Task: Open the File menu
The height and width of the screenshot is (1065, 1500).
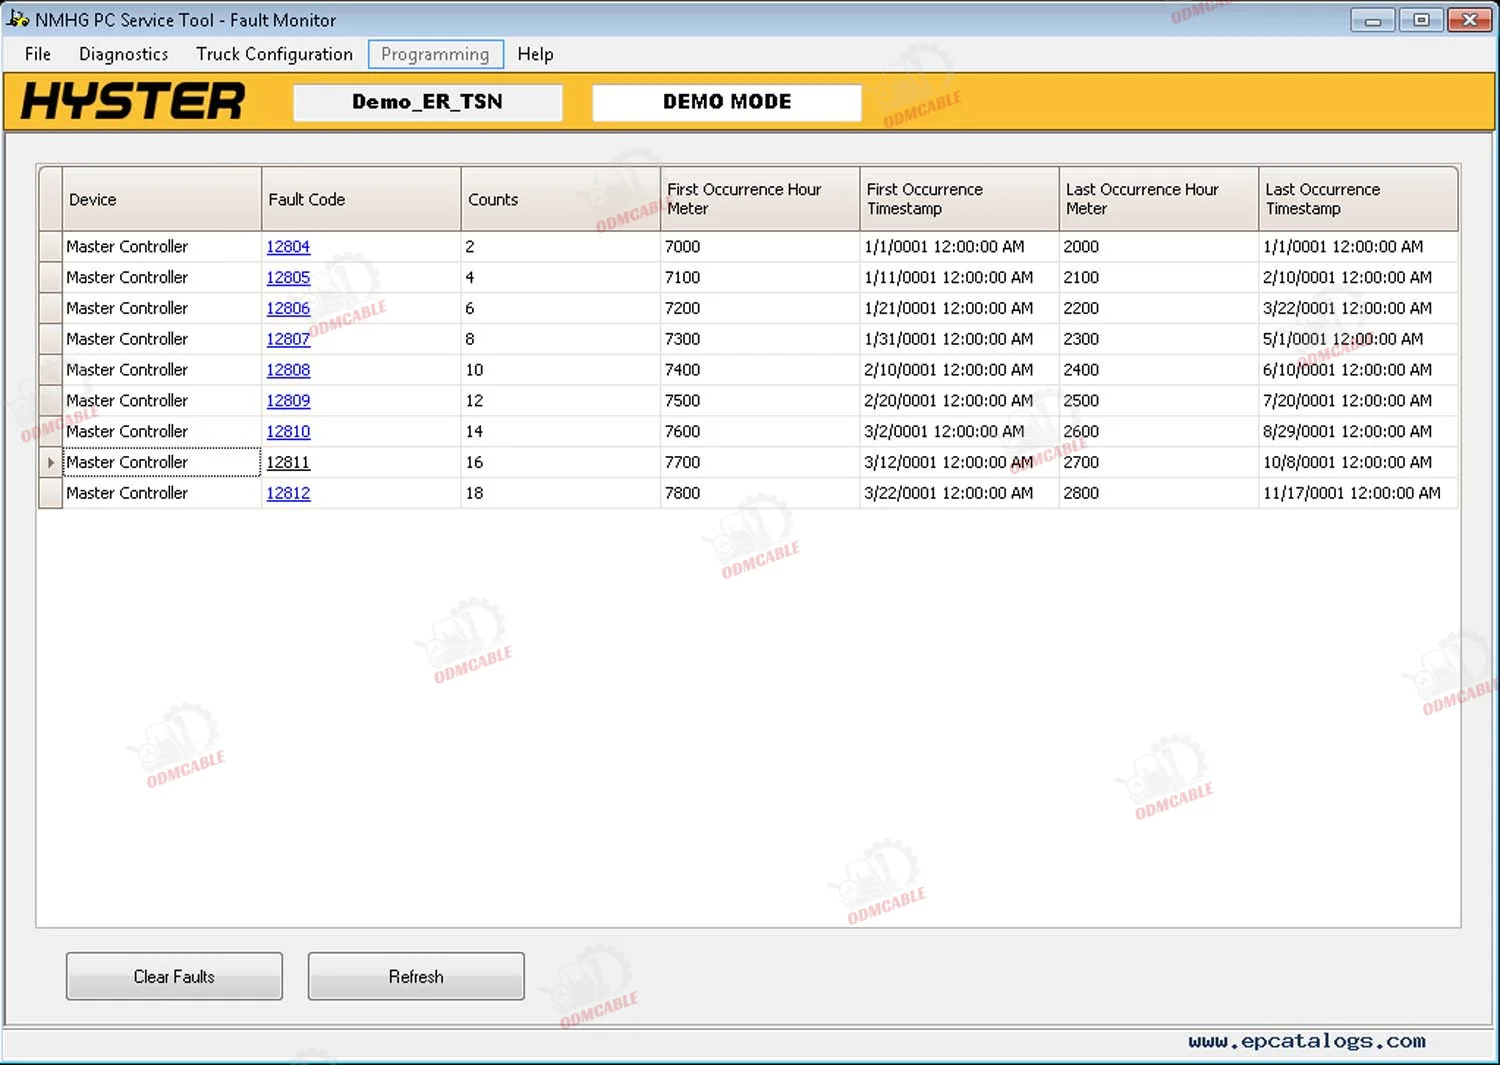Action: (x=38, y=54)
